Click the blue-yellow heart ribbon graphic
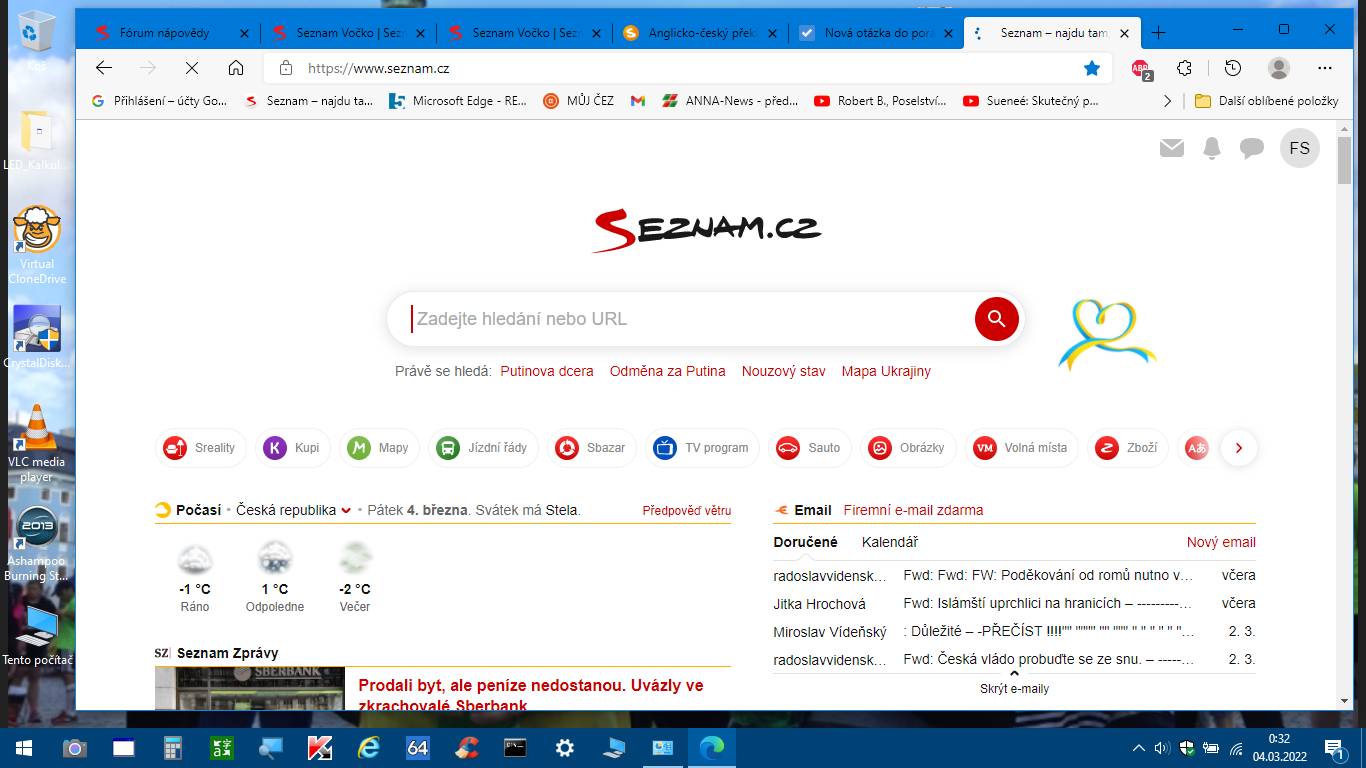The image size is (1366, 768). [1107, 334]
